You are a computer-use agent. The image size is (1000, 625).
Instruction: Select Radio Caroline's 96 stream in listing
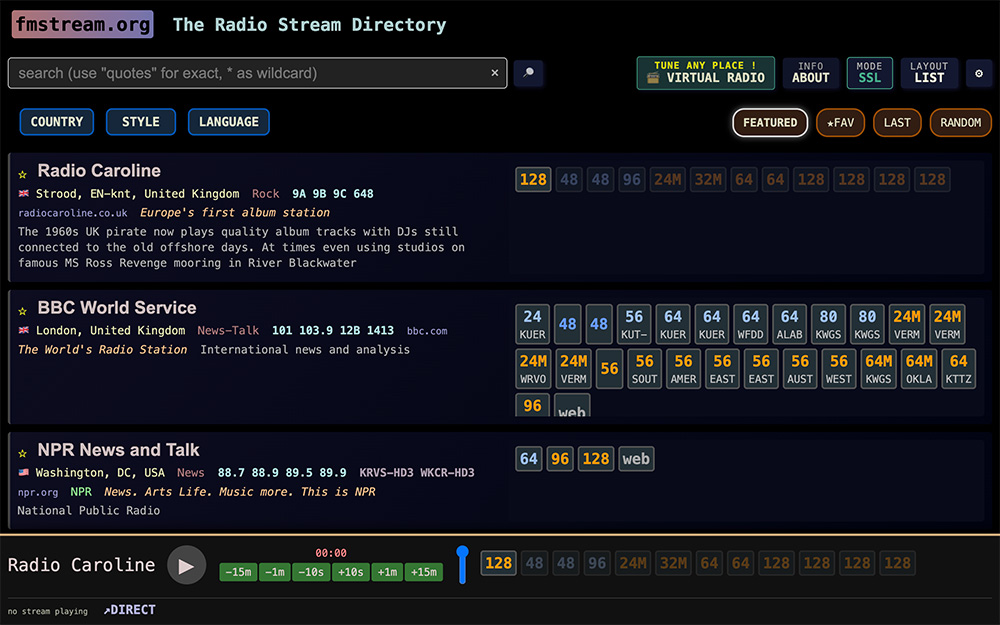[631, 180]
